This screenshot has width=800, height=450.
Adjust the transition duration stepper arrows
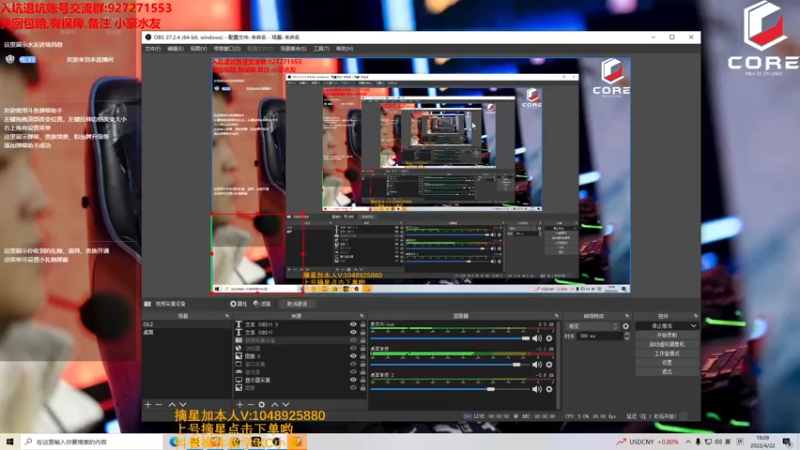627,336
